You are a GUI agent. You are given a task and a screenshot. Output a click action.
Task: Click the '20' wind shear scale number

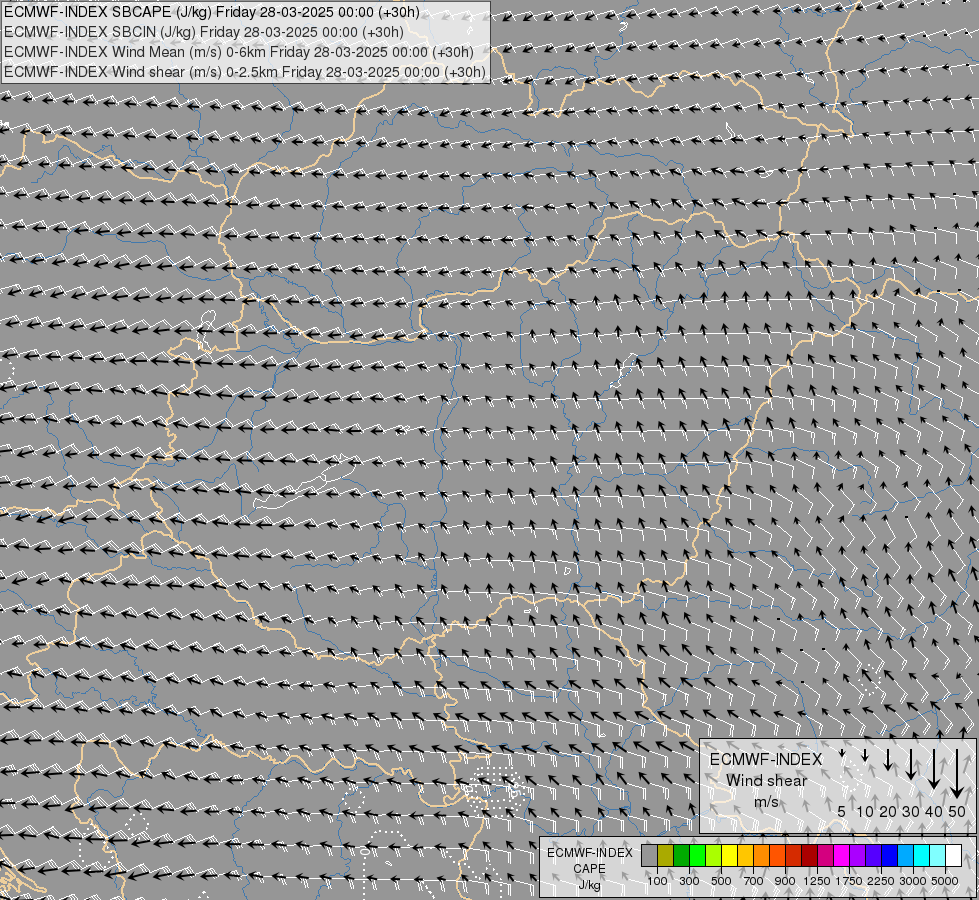[x=888, y=811]
